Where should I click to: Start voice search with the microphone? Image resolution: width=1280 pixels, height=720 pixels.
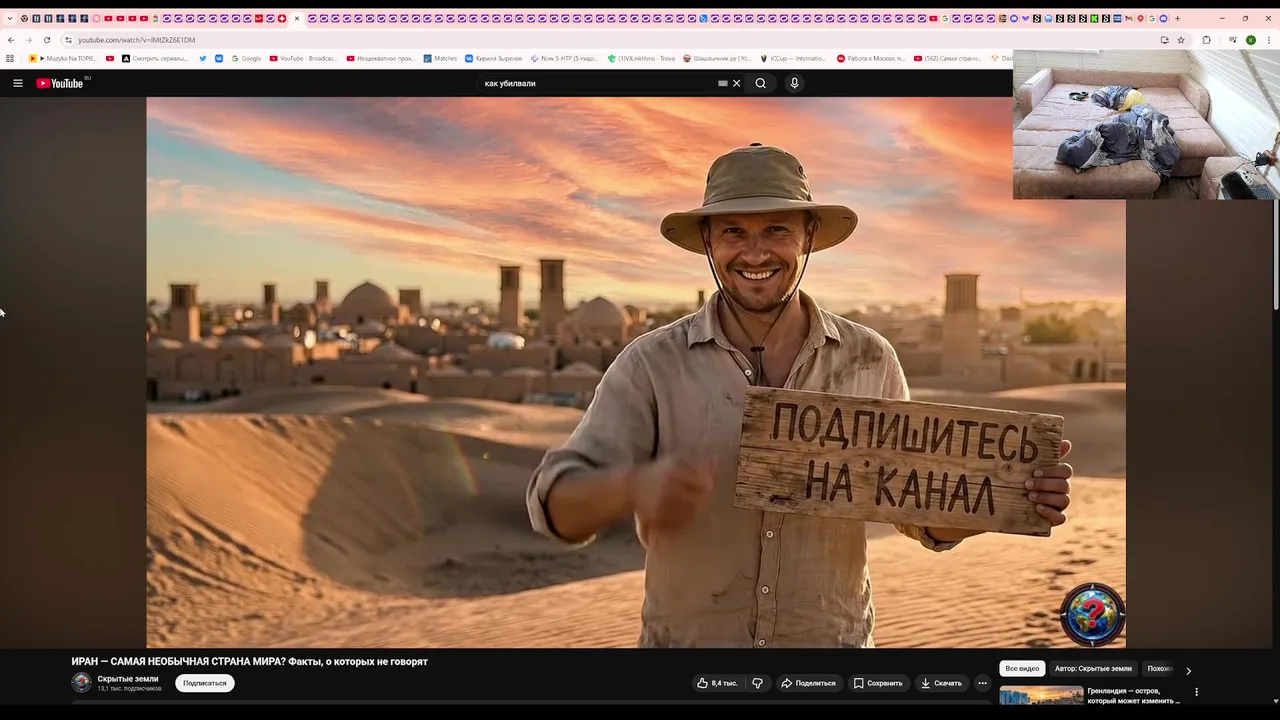(x=794, y=83)
